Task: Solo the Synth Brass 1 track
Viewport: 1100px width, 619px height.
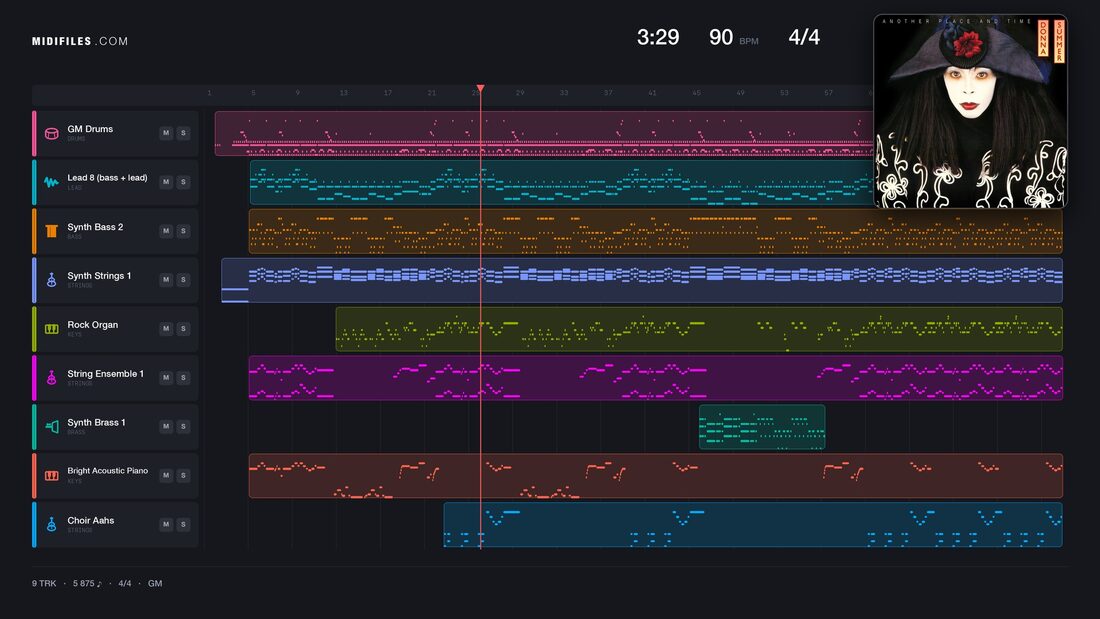Action: pyautogui.click(x=183, y=426)
